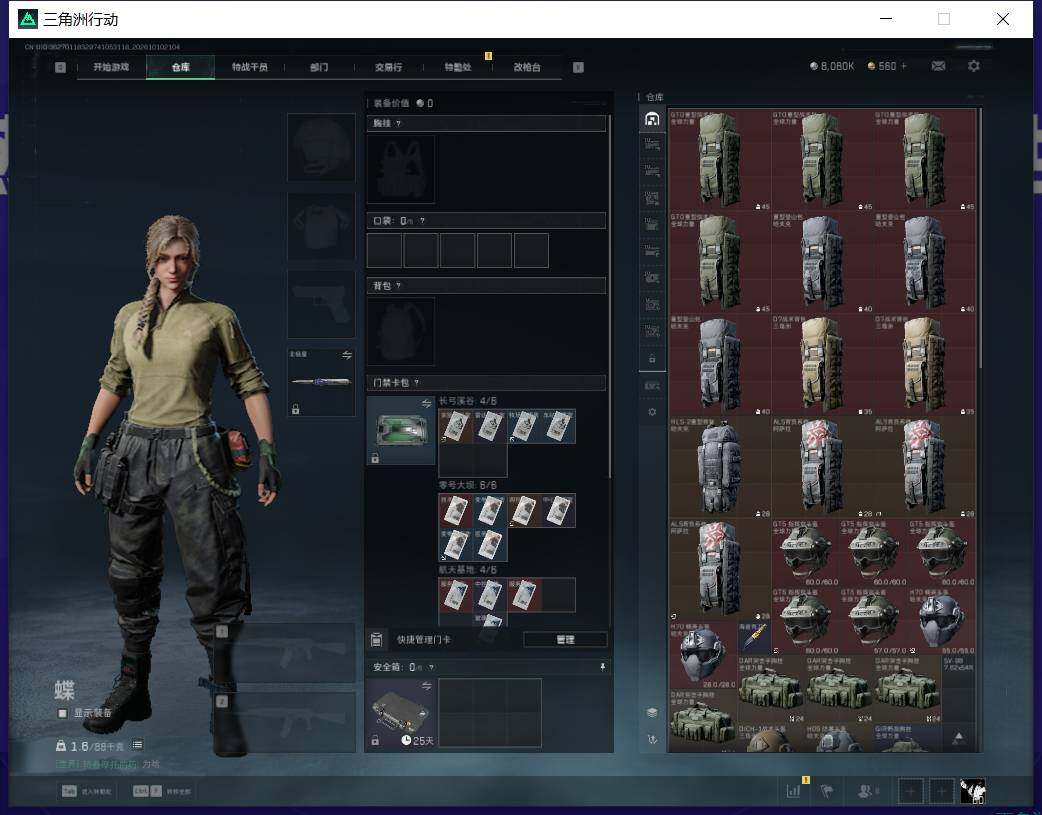Select the main warehouse category icon

click(x=652, y=119)
